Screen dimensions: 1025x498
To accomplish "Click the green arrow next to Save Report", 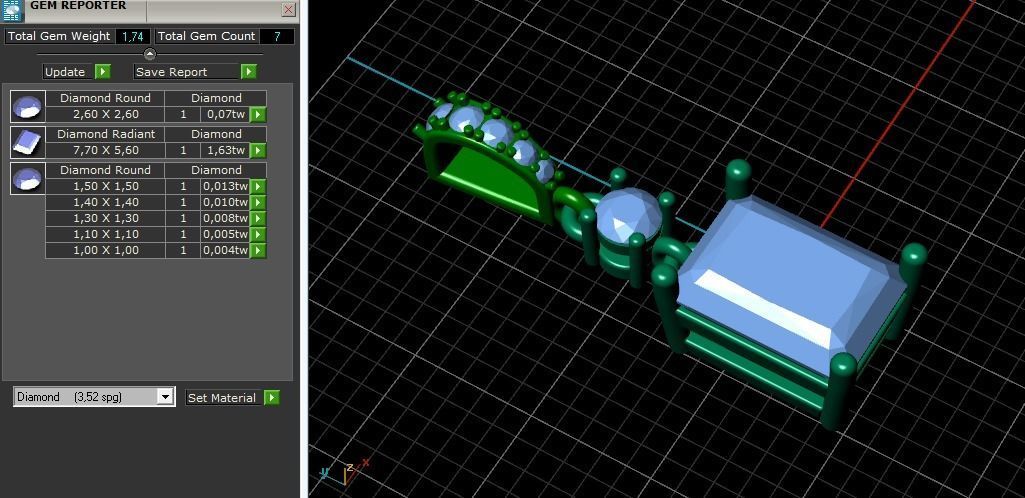I will pos(249,72).
